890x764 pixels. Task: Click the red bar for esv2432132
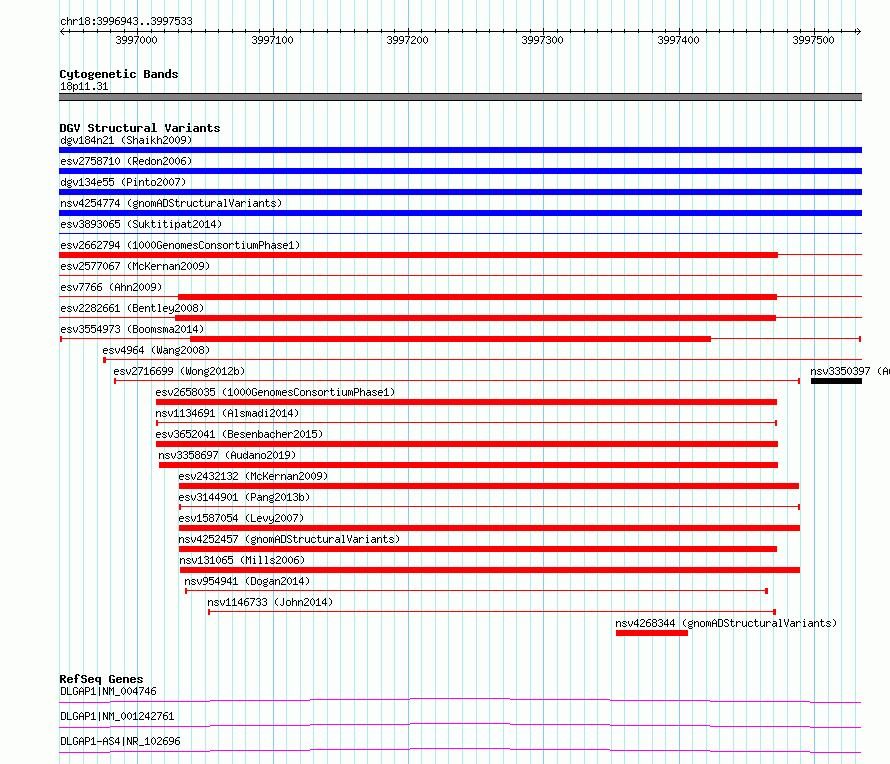[489, 486]
